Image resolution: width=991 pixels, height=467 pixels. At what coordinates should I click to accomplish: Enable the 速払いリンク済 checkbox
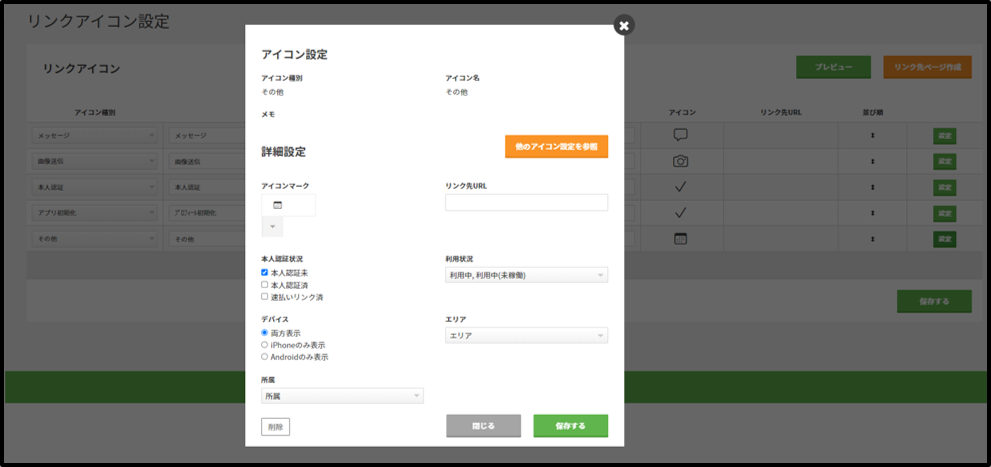(265, 297)
